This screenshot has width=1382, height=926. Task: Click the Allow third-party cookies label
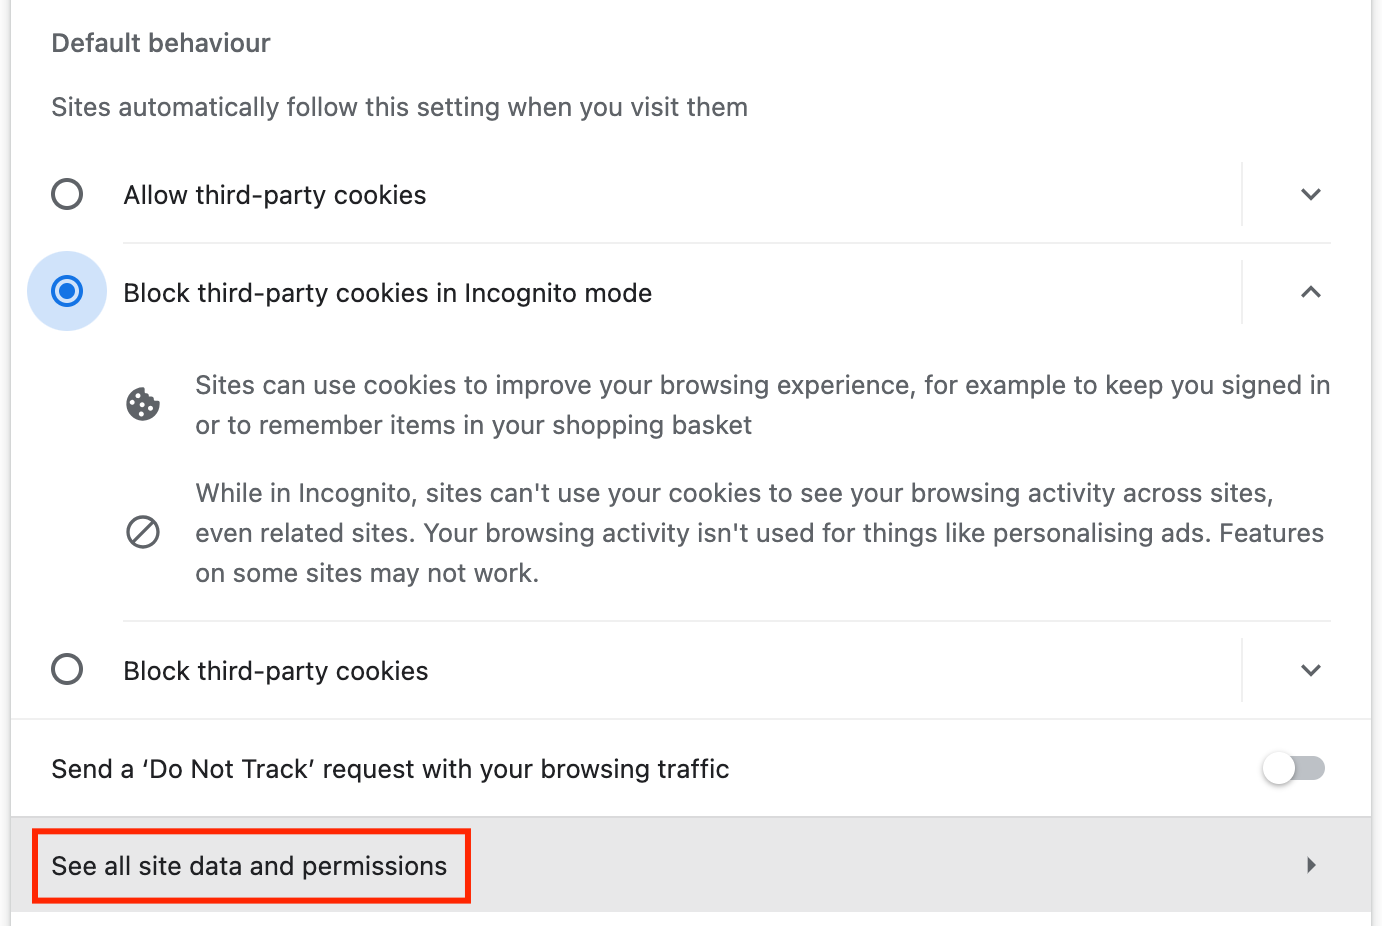click(275, 195)
